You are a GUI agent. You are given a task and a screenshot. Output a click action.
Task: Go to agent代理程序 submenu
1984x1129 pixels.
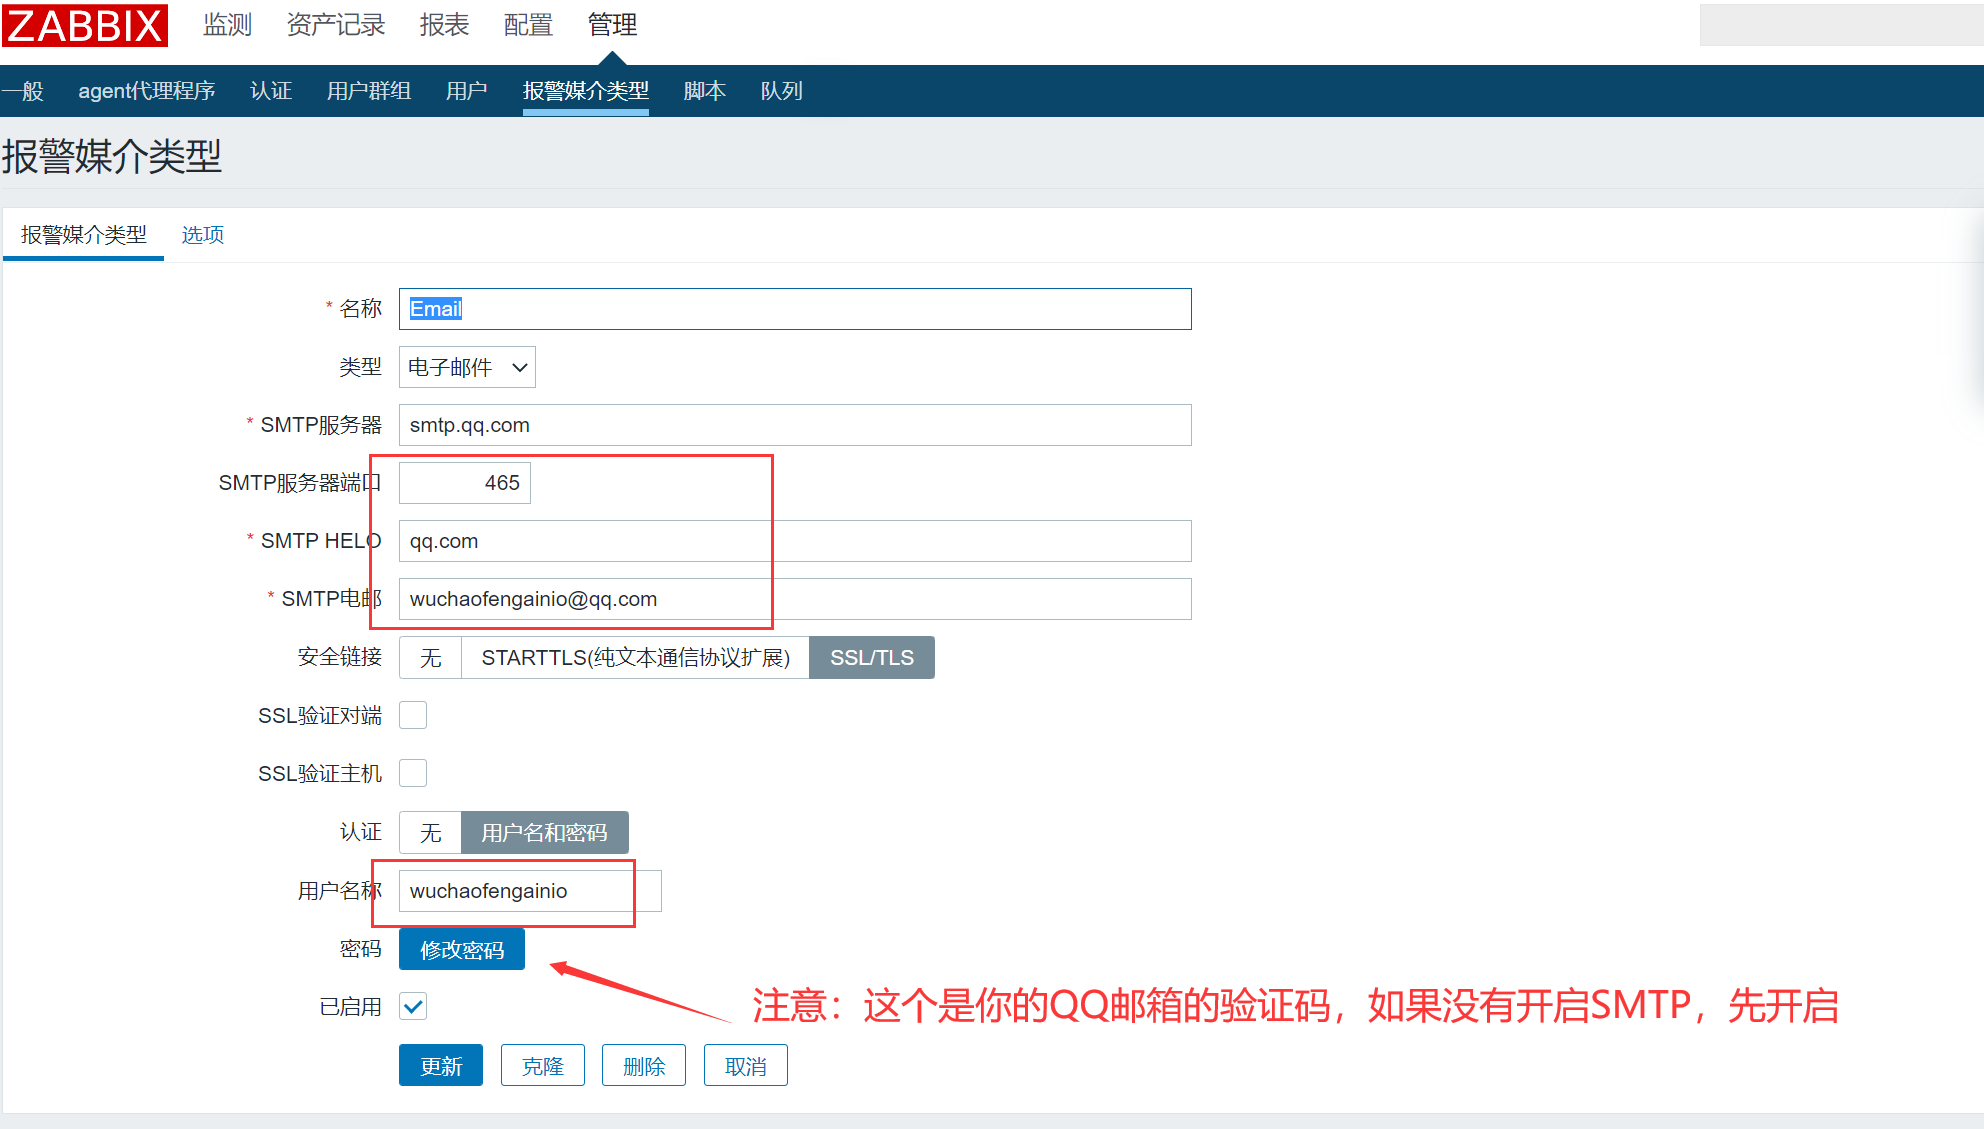(147, 91)
